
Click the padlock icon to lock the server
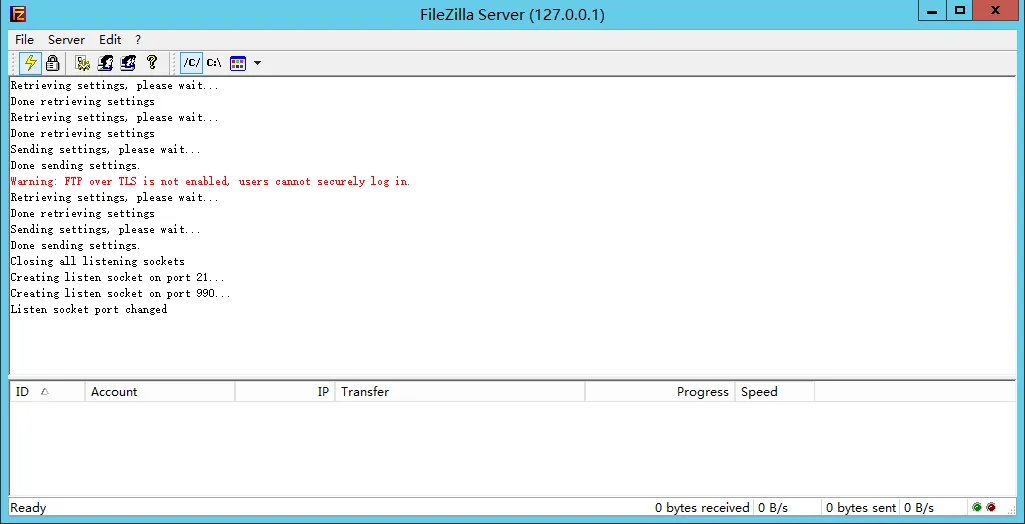click(53, 63)
